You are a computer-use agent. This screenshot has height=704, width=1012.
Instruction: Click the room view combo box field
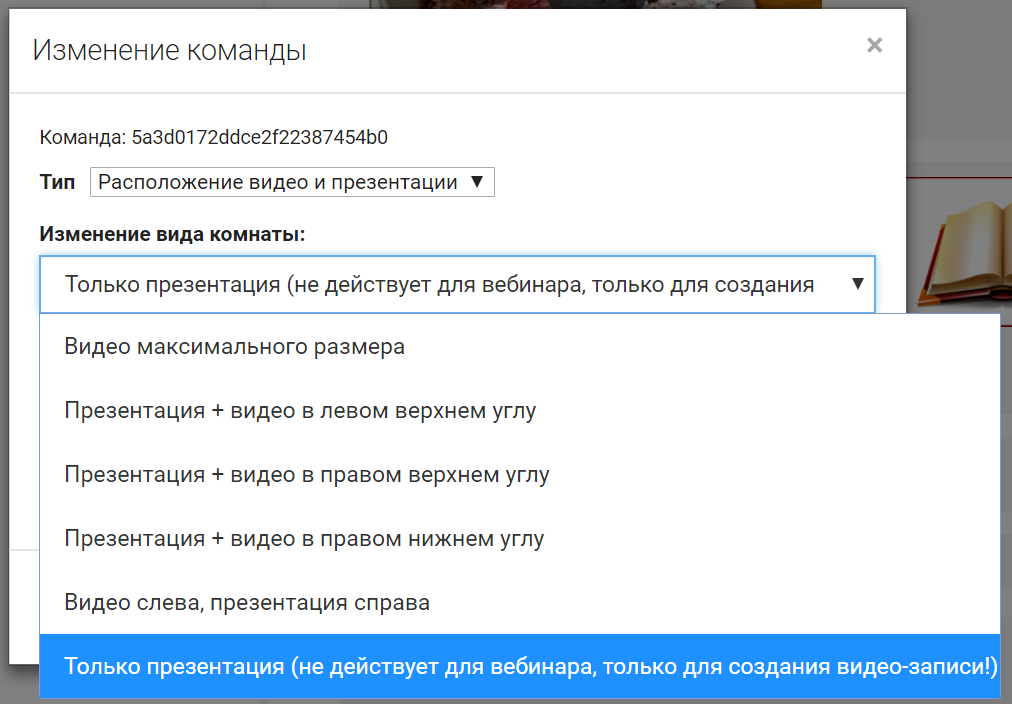pos(440,284)
